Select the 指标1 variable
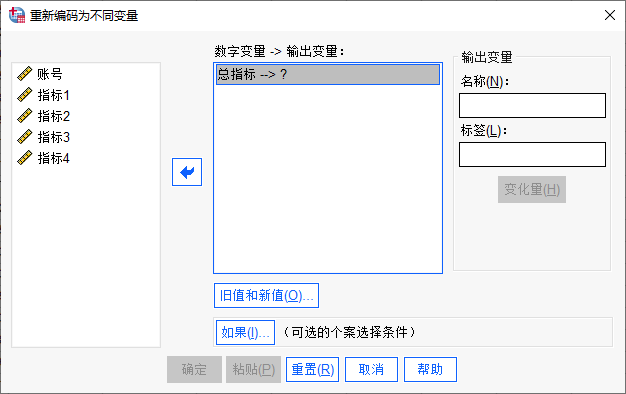 [x=53, y=95]
